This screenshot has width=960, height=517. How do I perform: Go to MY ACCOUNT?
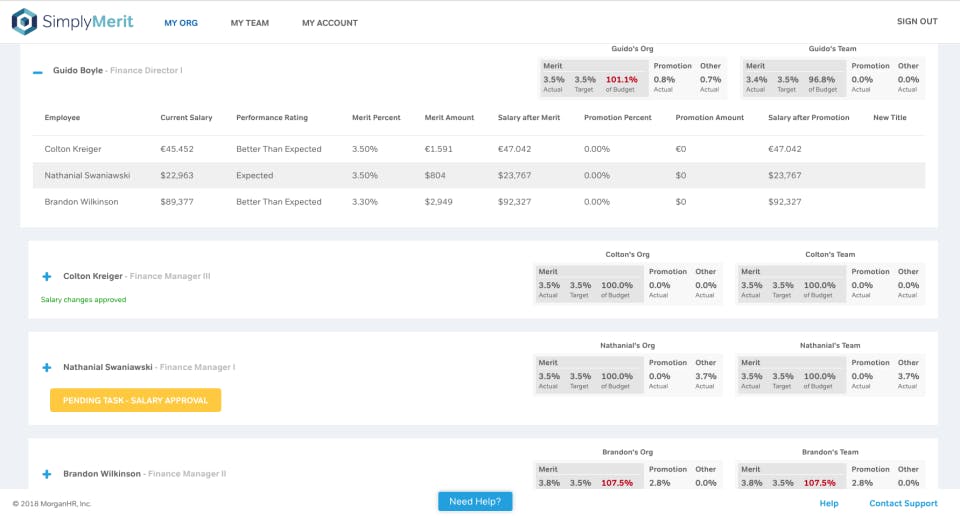coord(329,23)
